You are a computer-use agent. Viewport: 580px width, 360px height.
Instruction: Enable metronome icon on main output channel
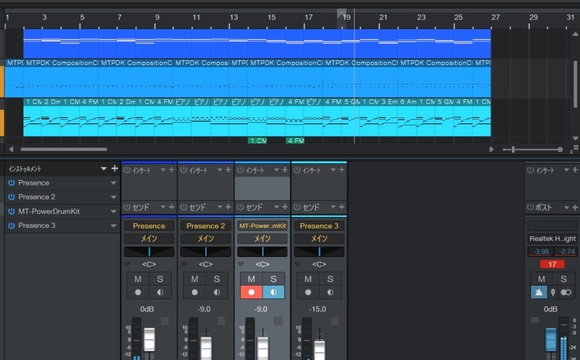pos(539,292)
